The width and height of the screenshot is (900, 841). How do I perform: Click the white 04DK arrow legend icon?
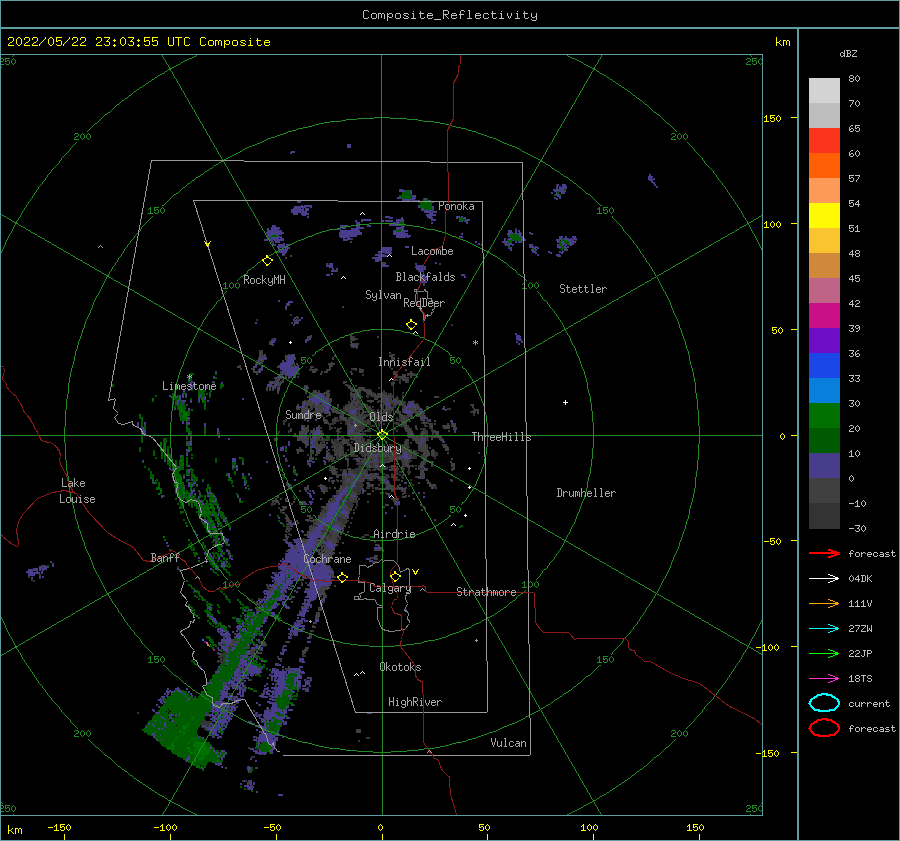pos(824,578)
